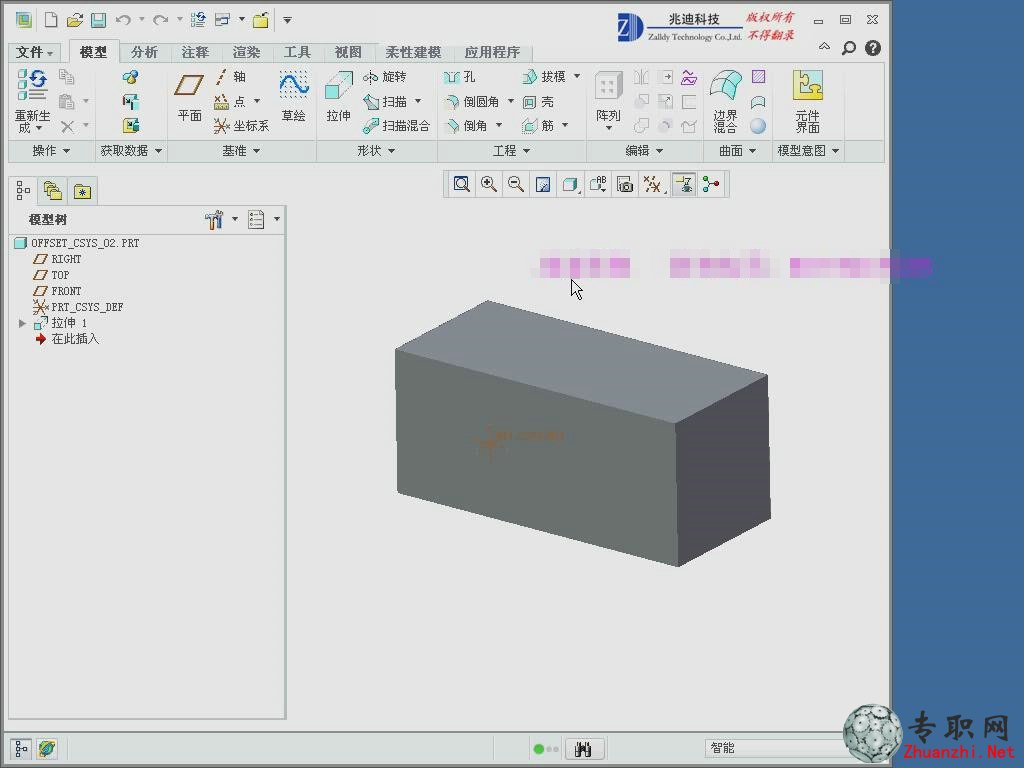Viewport: 1024px width, 768px height.
Task: Select PRT_CSYS_DEF in model tree
Action: point(78,307)
